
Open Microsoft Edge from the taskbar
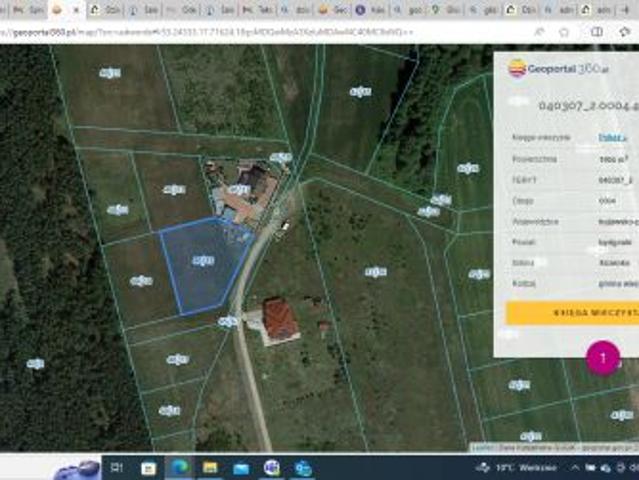pyautogui.click(x=179, y=467)
